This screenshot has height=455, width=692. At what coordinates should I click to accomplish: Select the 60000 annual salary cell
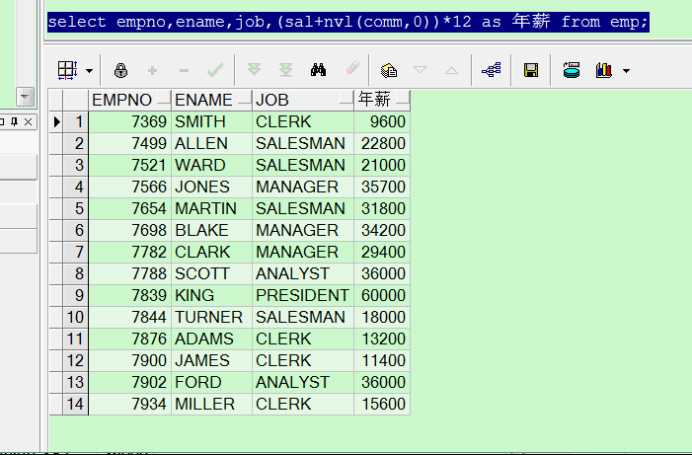point(382,295)
